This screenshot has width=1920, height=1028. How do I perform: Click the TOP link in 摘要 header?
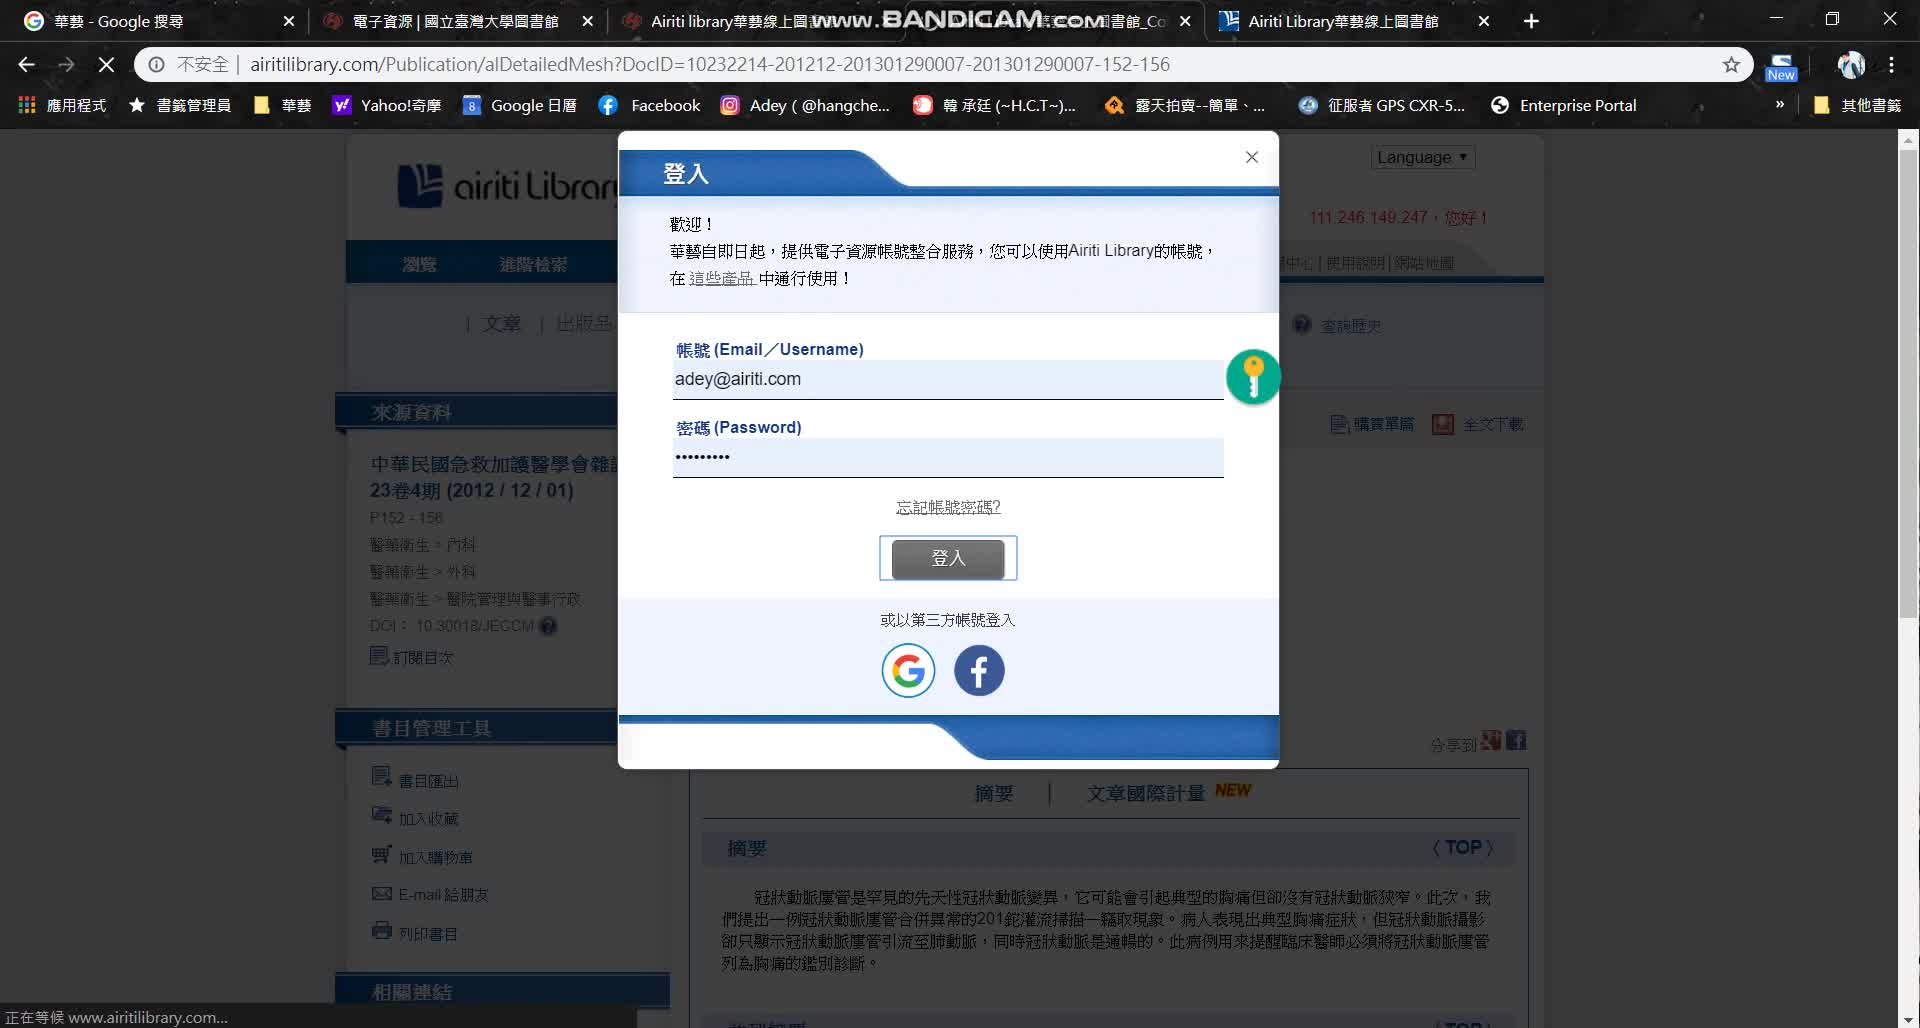point(1463,848)
